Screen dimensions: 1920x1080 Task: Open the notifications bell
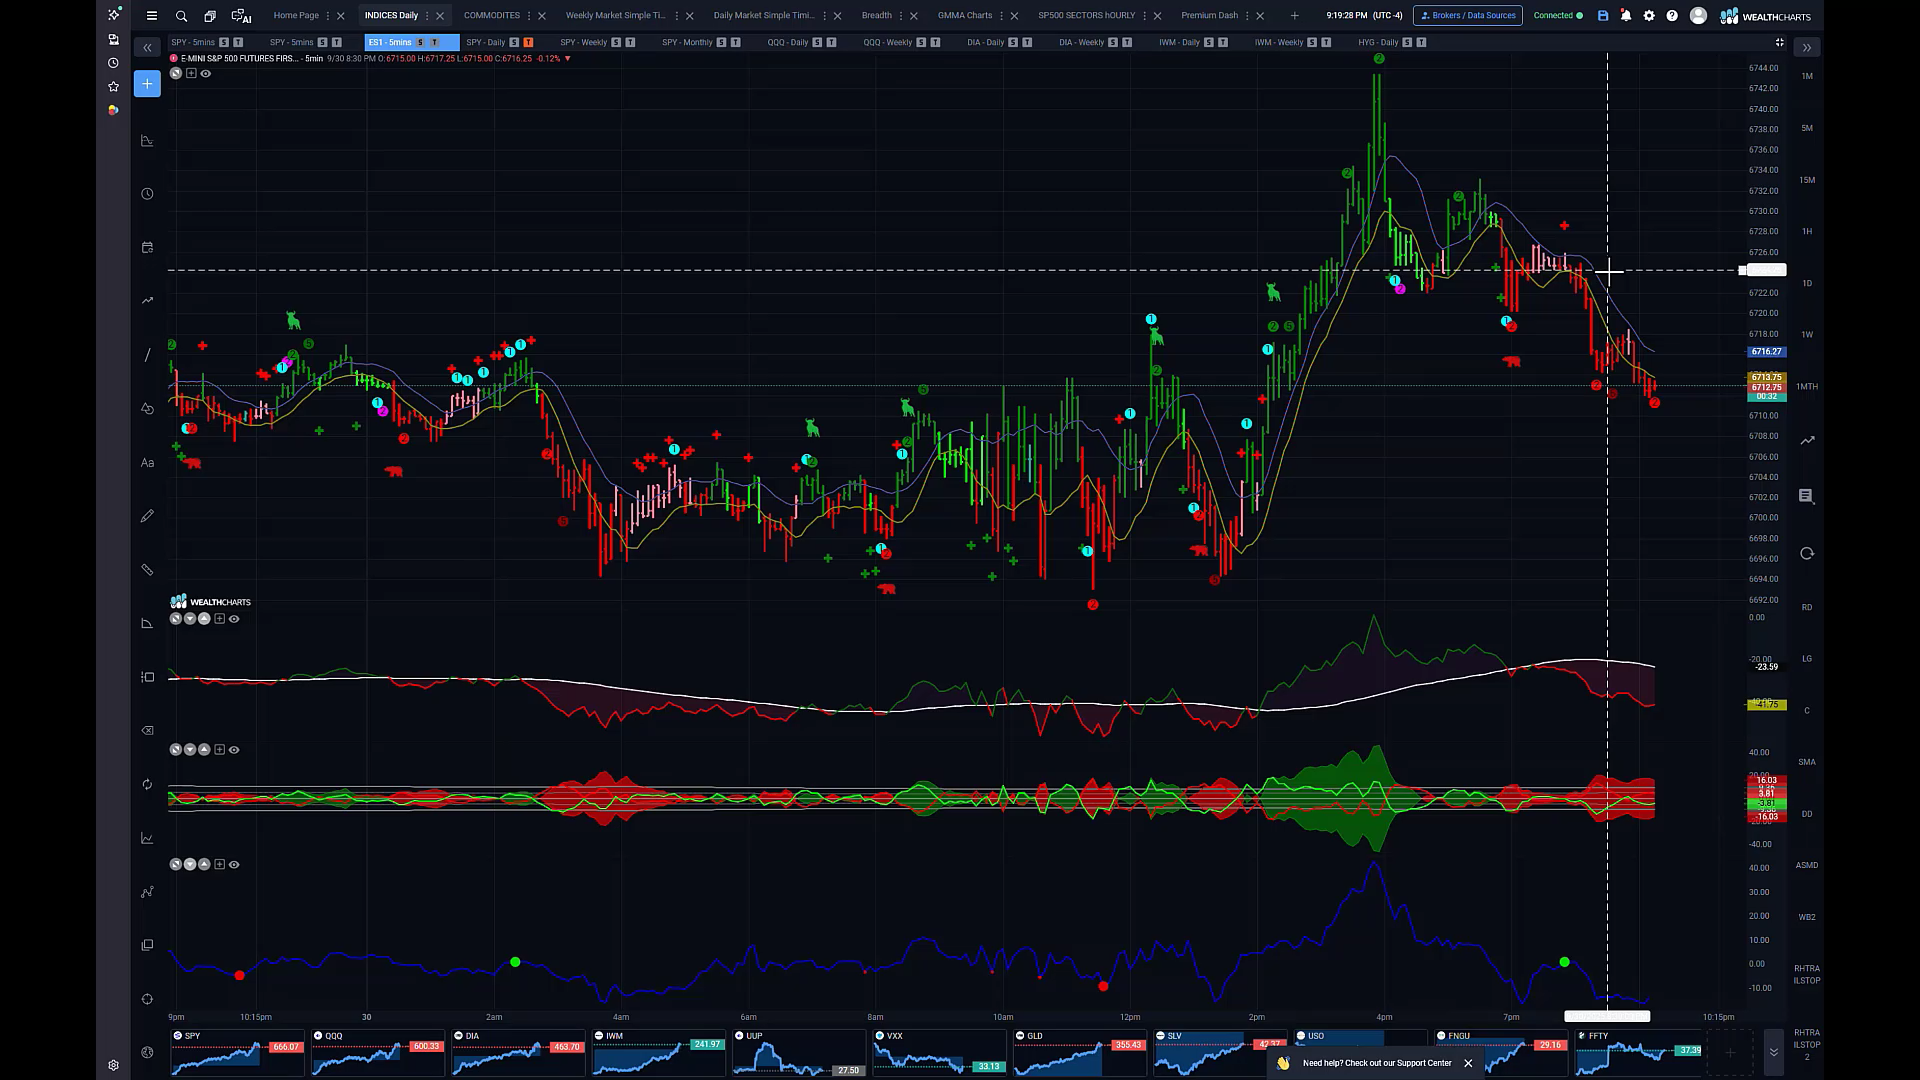point(1626,16)
